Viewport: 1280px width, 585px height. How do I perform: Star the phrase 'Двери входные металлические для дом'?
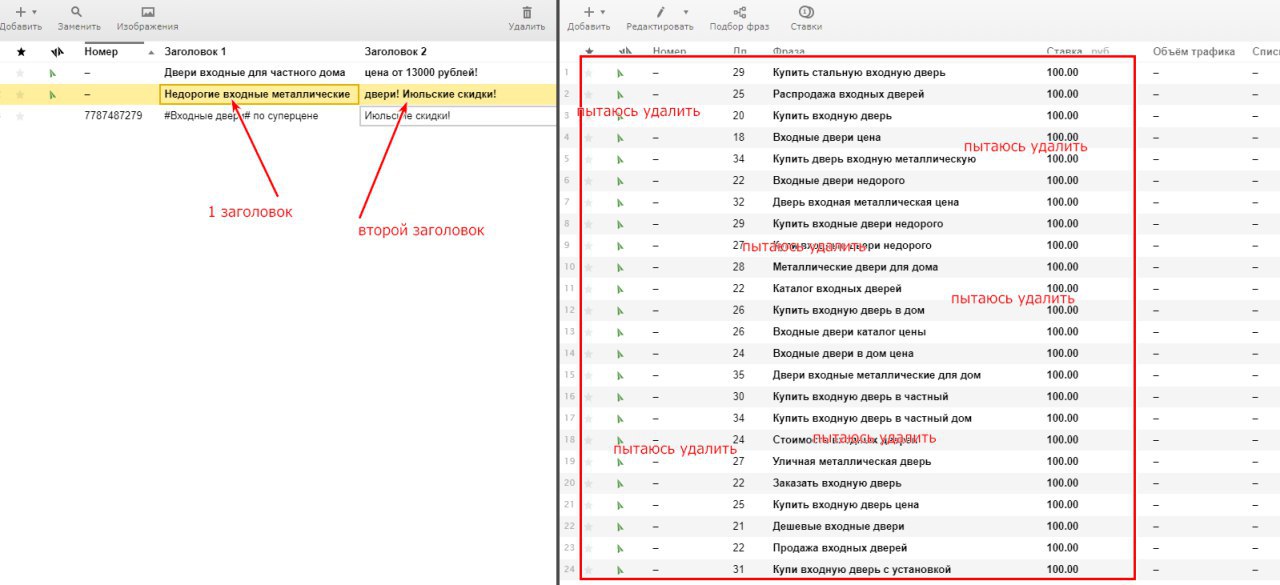click(588, 376)
